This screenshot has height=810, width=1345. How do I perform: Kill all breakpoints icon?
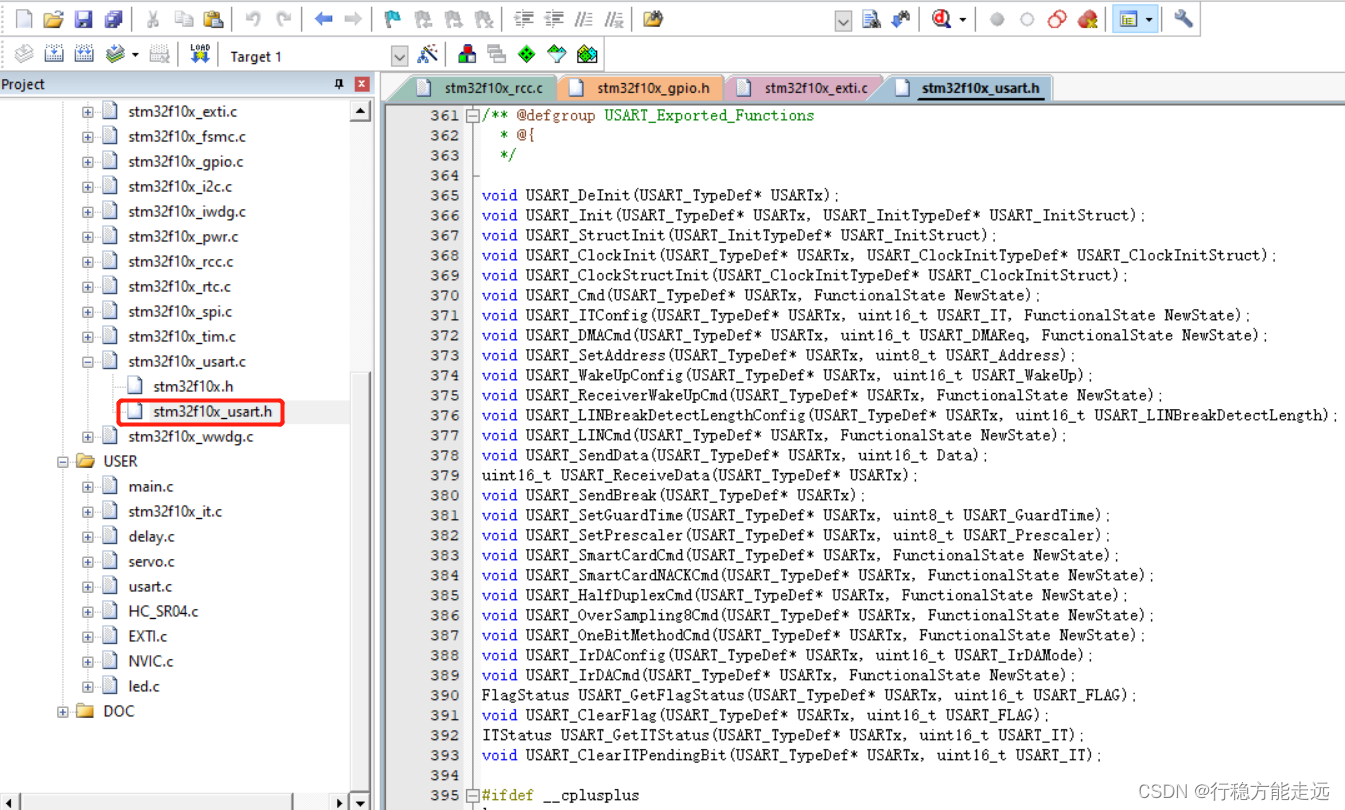pos(1088,19)
